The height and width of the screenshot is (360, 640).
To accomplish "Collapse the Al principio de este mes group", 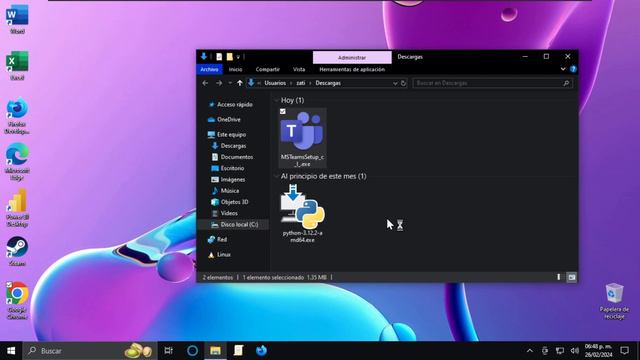I will (276, 176).
